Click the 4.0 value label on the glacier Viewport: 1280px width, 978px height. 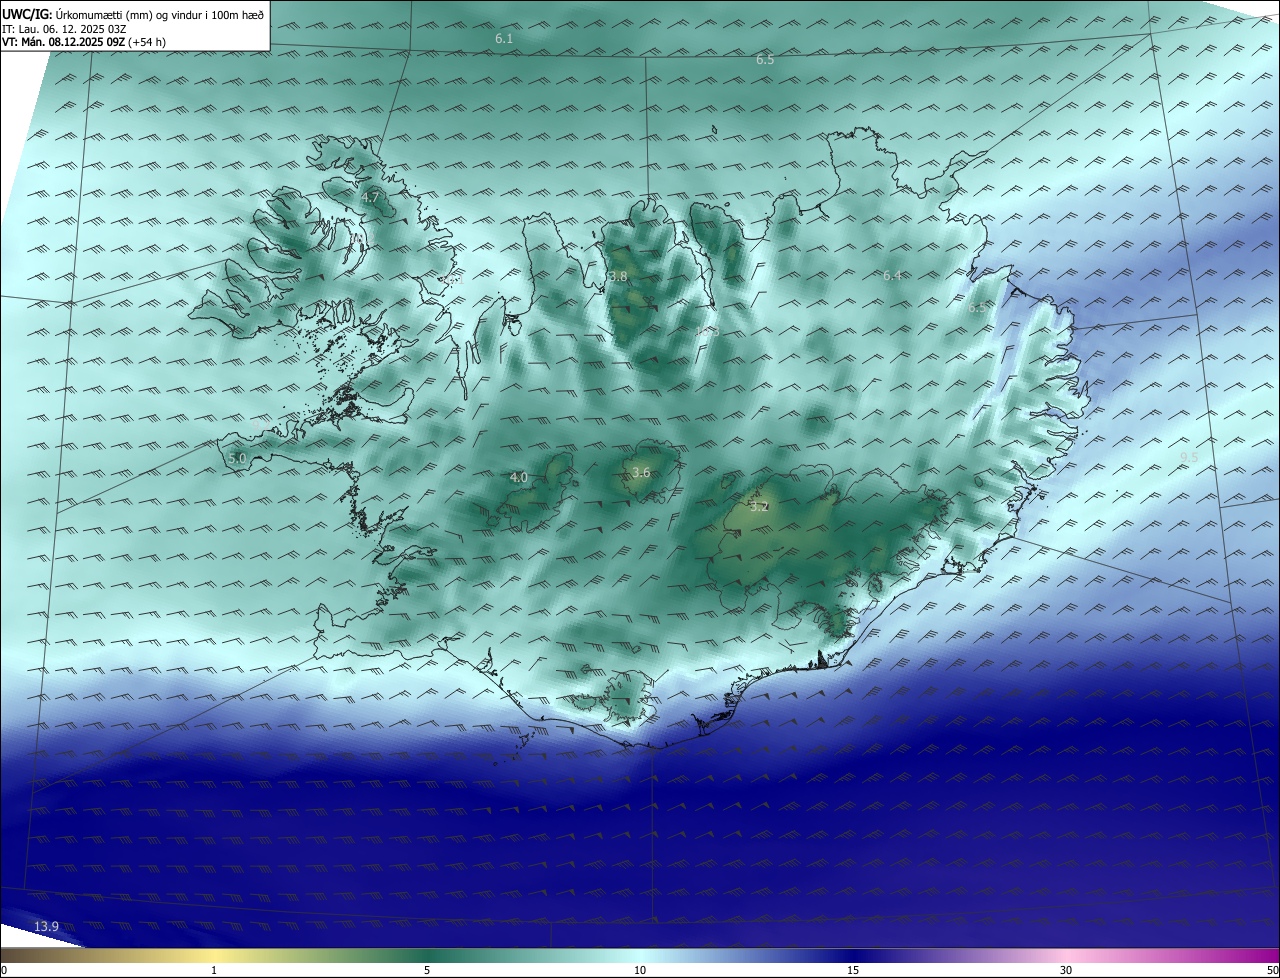point(519,478)
